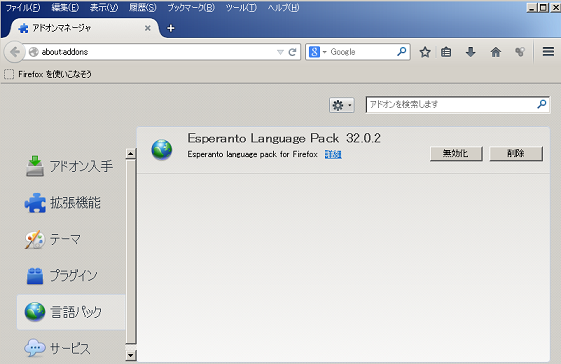The image size is (561, 364).
Task: Open a new tab with plus button
Action: 171,28
